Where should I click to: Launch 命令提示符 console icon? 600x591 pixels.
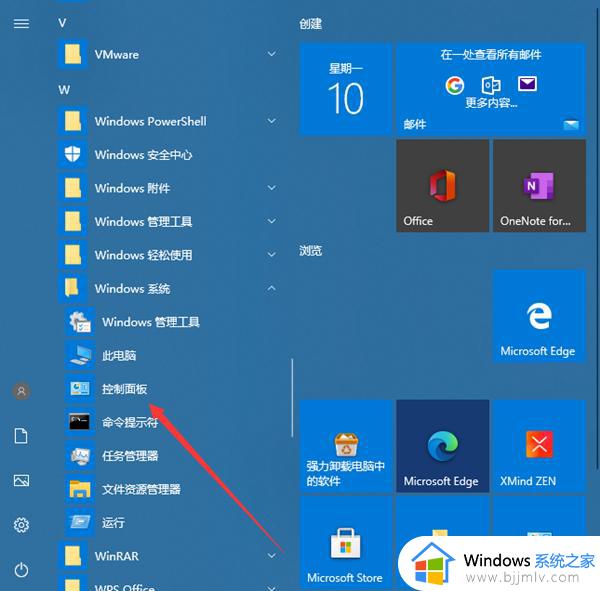(80, 422)
